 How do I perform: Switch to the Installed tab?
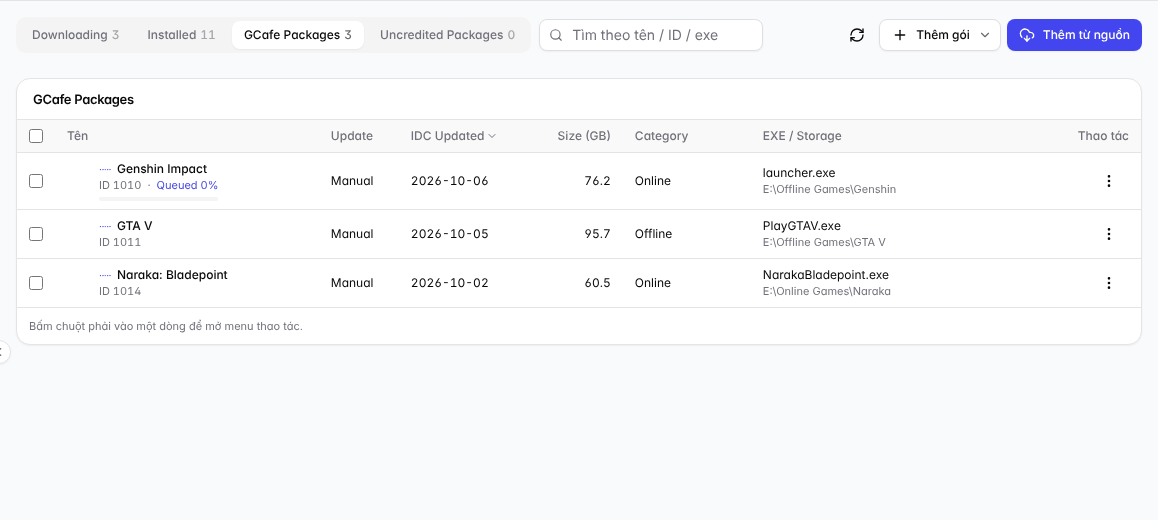point(181,35)
